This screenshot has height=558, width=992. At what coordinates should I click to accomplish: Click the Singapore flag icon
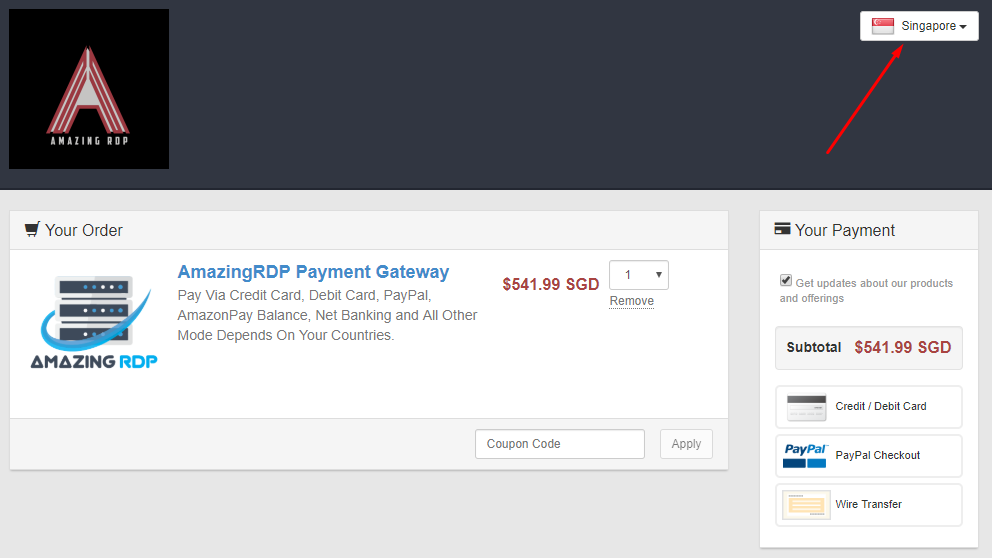883,26
